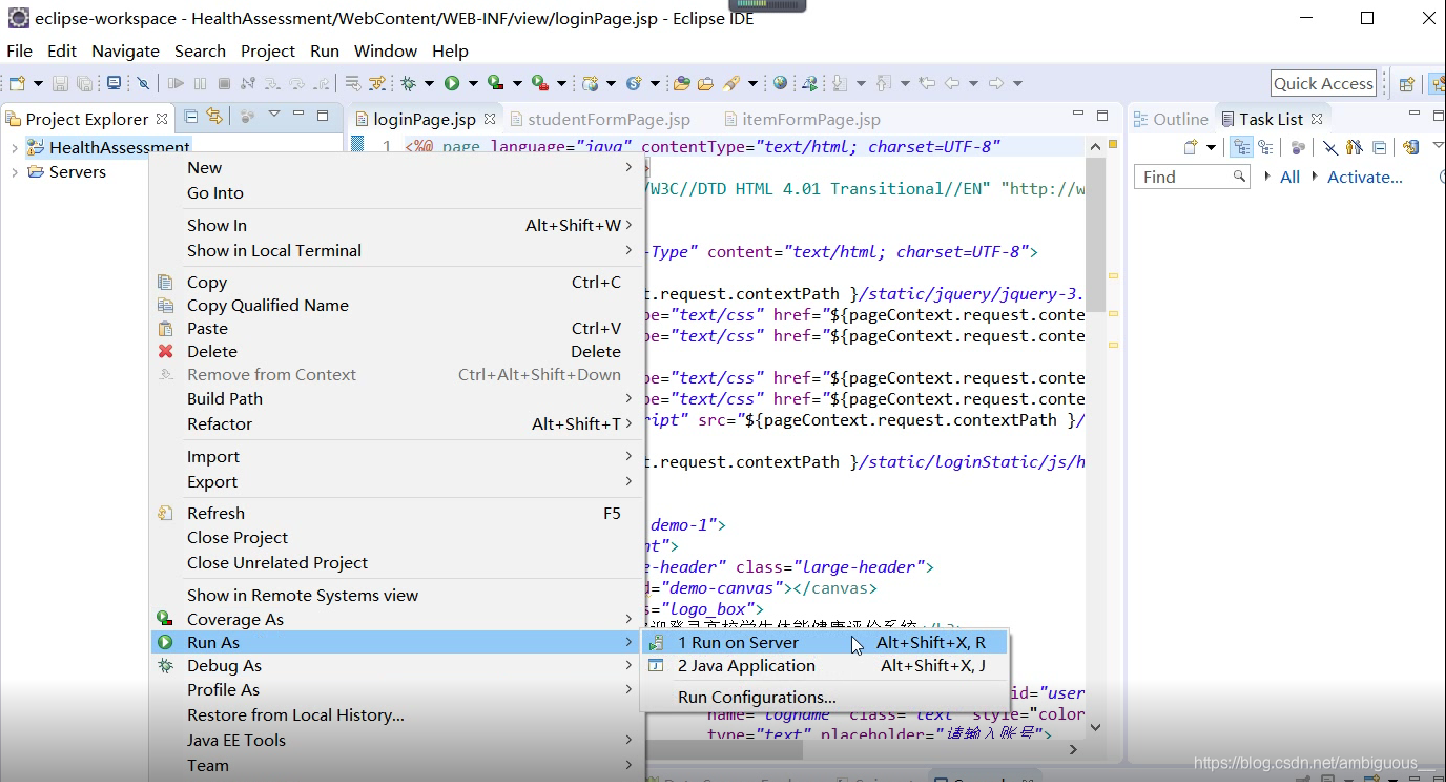
Task: Click the Save All toolbar icon
Action: [85, 83]
